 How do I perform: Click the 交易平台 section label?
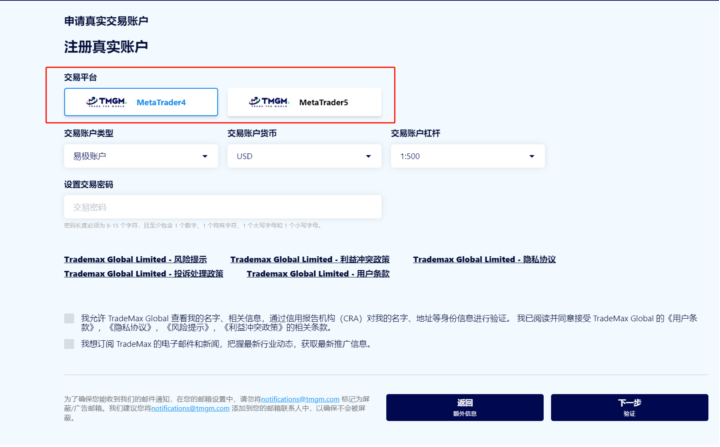(81, 77)
